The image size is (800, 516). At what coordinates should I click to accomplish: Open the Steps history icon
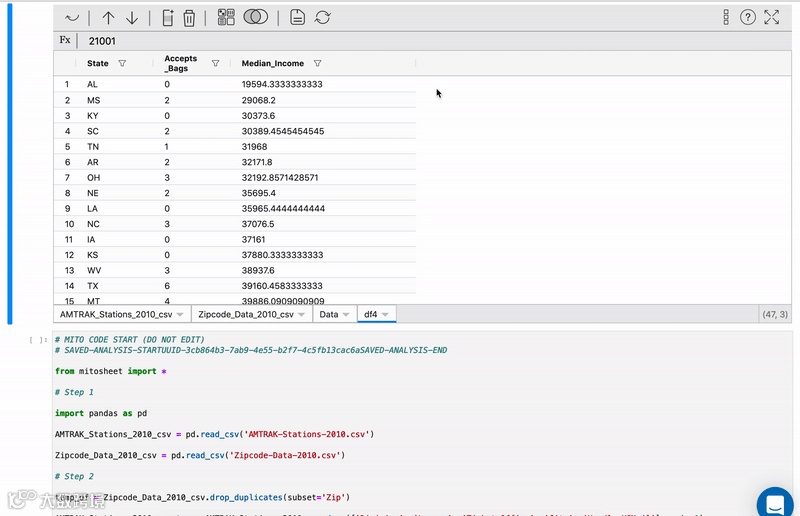pos(726,17)
